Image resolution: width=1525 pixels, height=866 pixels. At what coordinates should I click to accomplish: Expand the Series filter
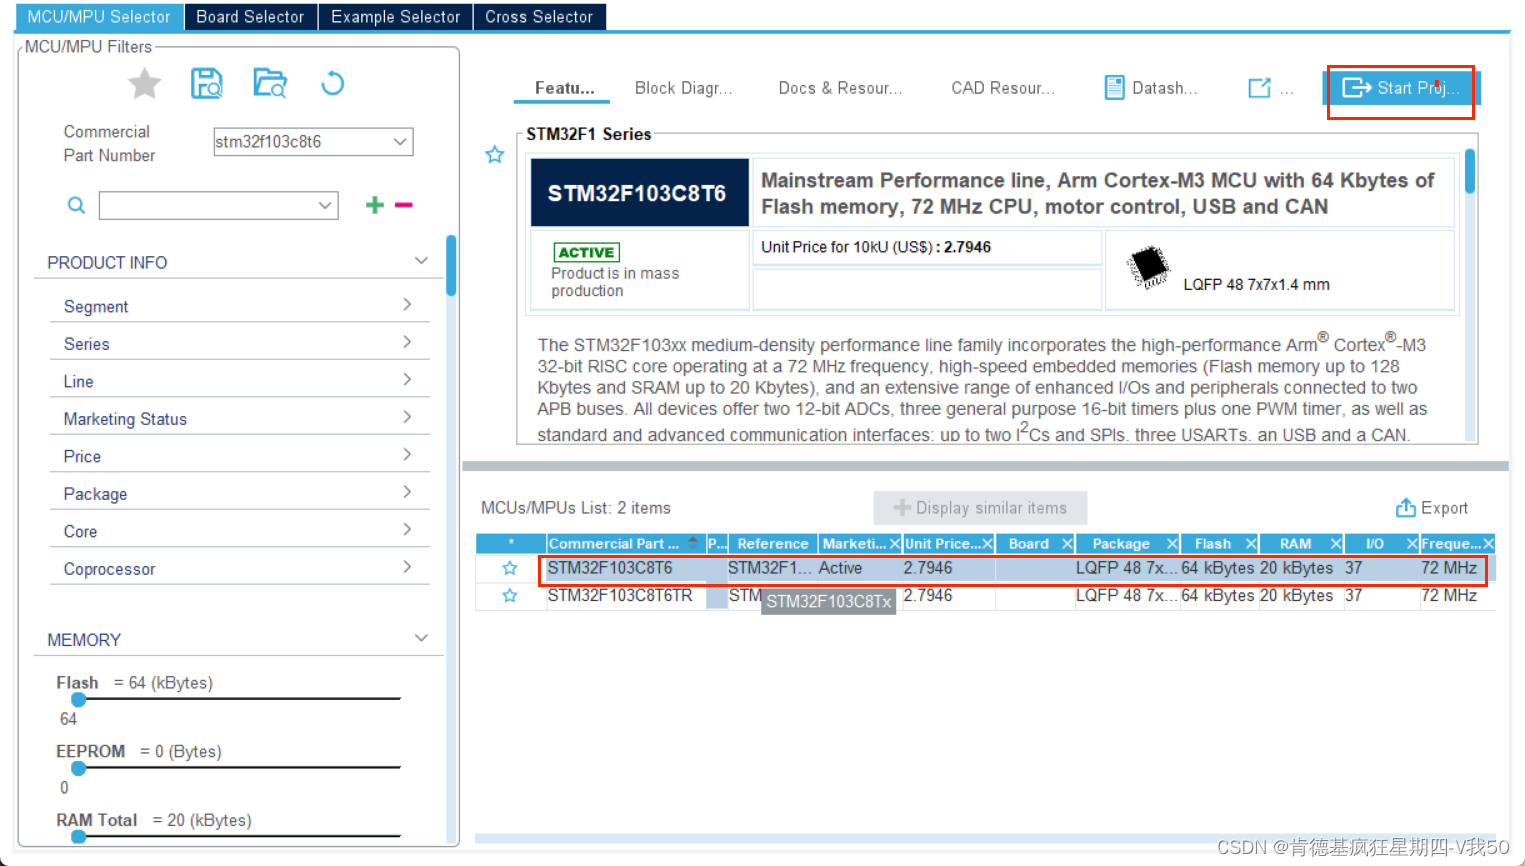click(407, 342)
